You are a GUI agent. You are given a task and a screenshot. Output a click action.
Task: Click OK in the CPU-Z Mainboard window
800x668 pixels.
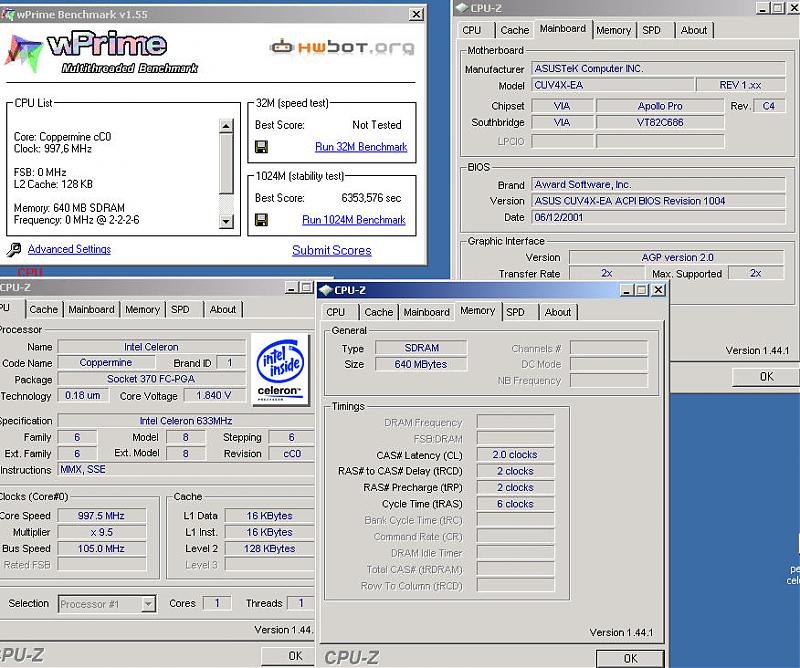[x=766, y=377]
